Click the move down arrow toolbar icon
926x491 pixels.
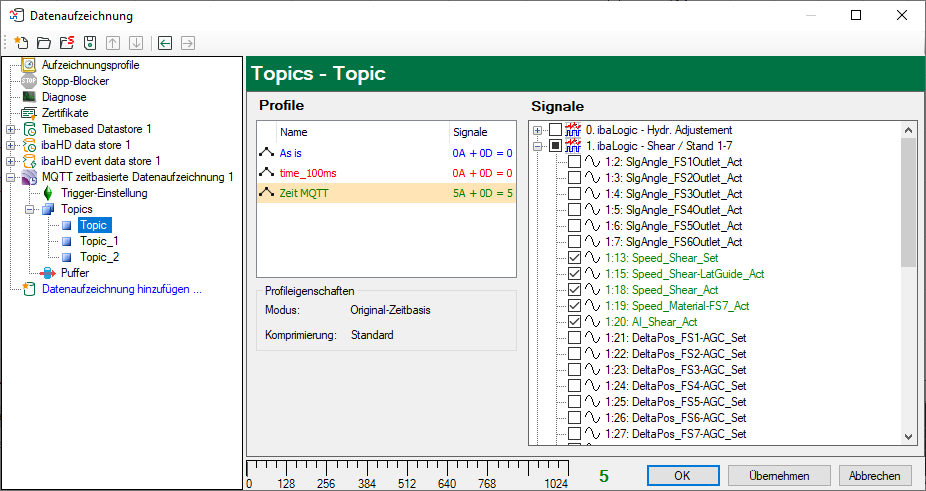[x=136, y=43]
